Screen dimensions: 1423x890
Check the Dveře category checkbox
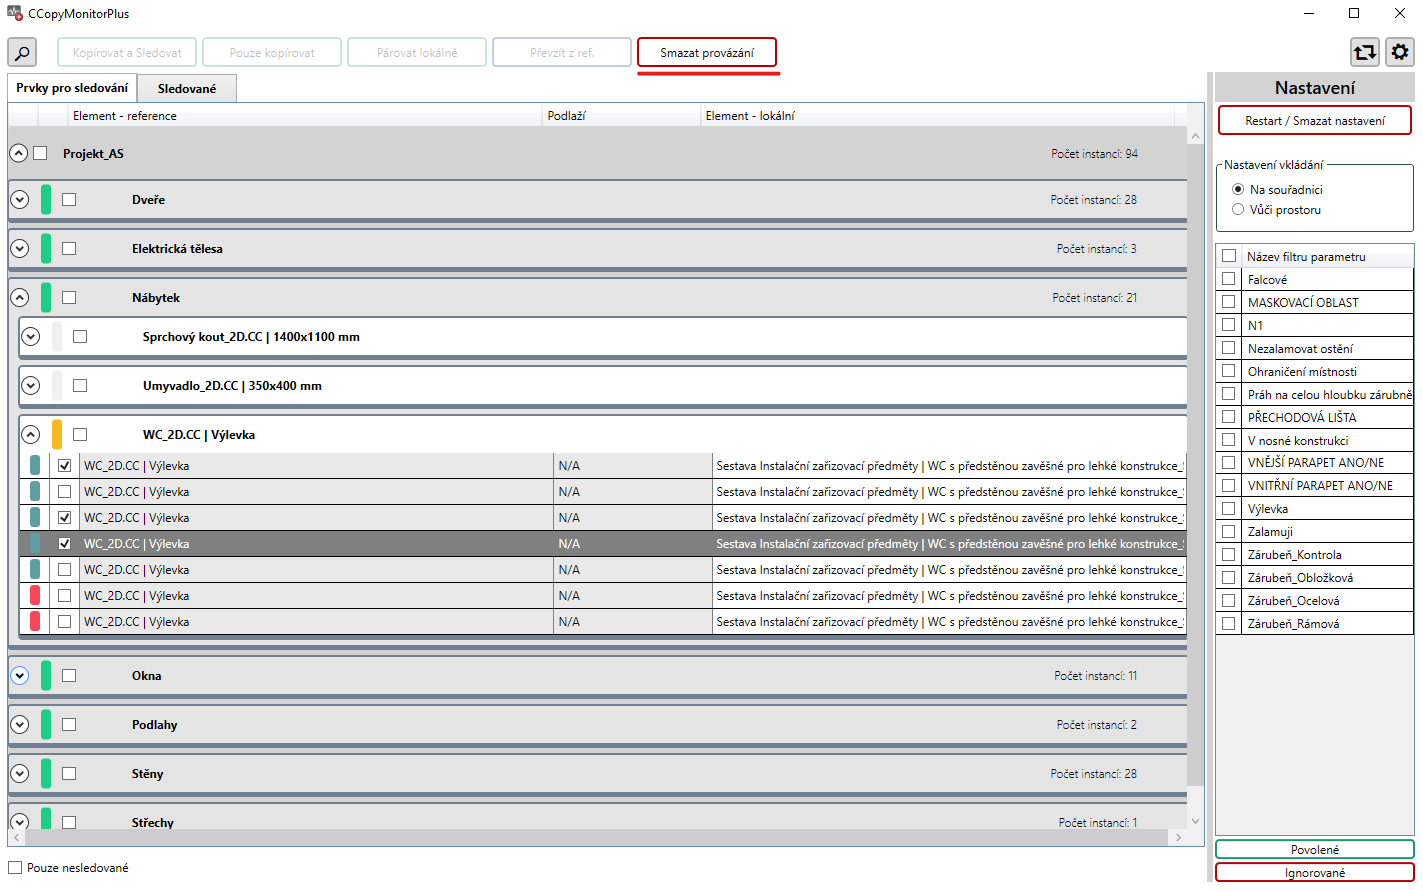pos(69,199)
